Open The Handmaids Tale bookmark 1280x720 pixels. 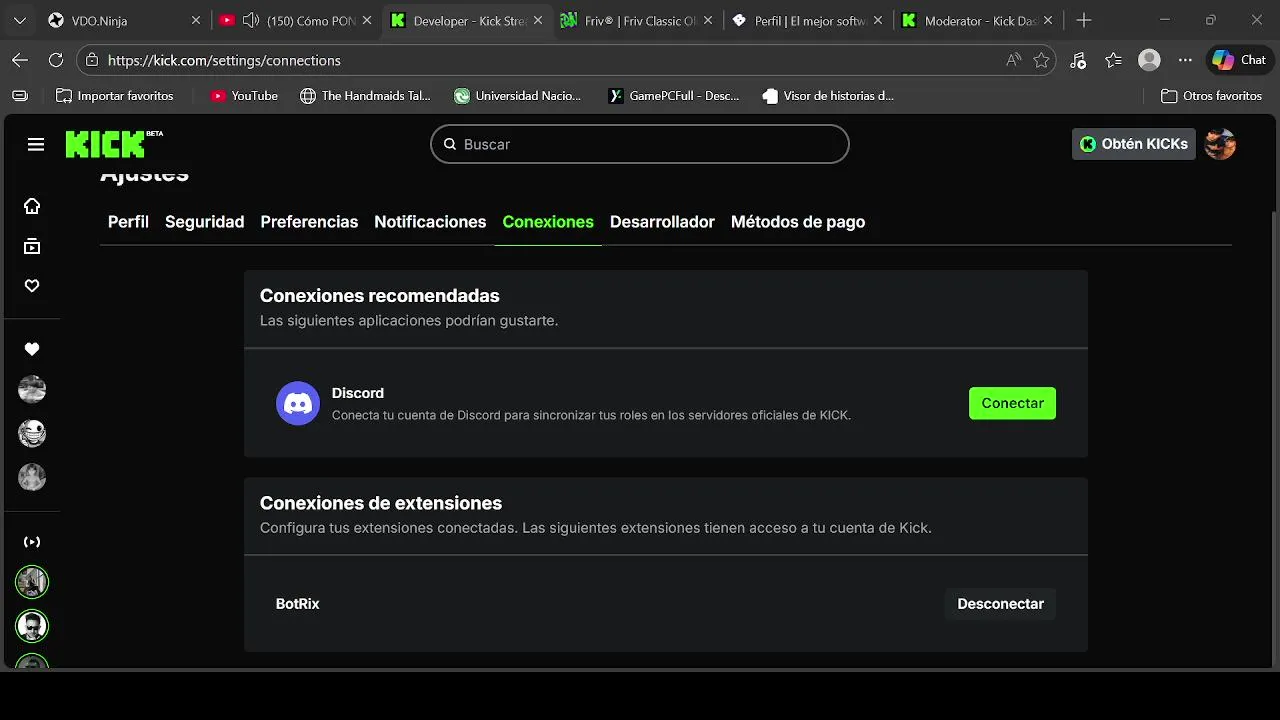[x=365, y=96]
